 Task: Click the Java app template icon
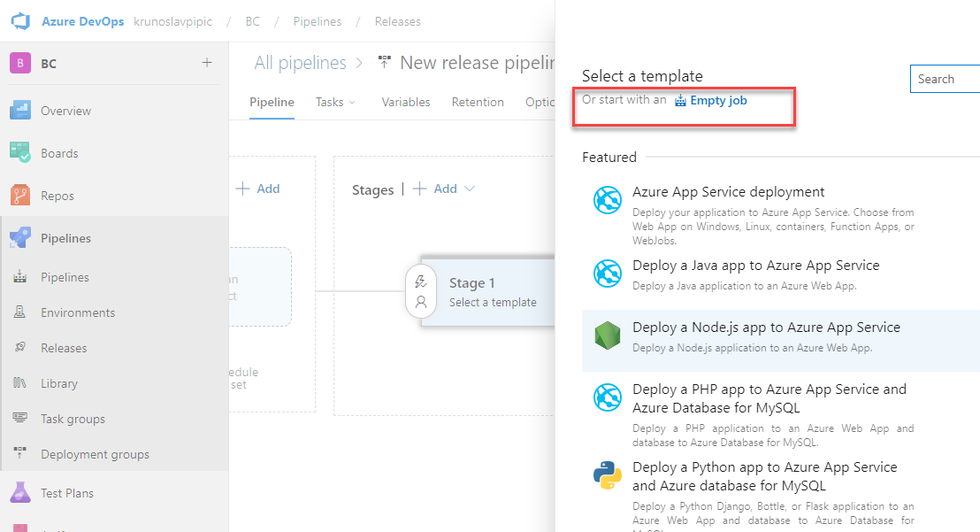pyautogui.click(x=607, y=273)
